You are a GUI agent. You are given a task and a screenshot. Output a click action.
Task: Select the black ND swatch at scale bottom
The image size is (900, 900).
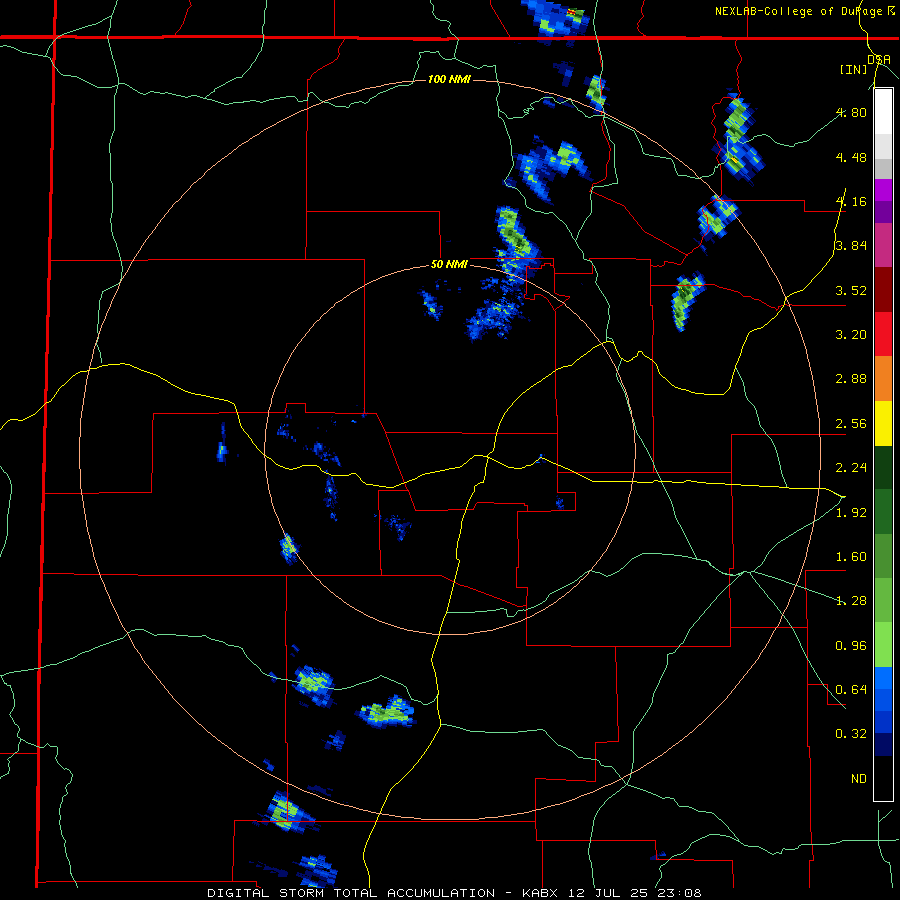point(883,778)
